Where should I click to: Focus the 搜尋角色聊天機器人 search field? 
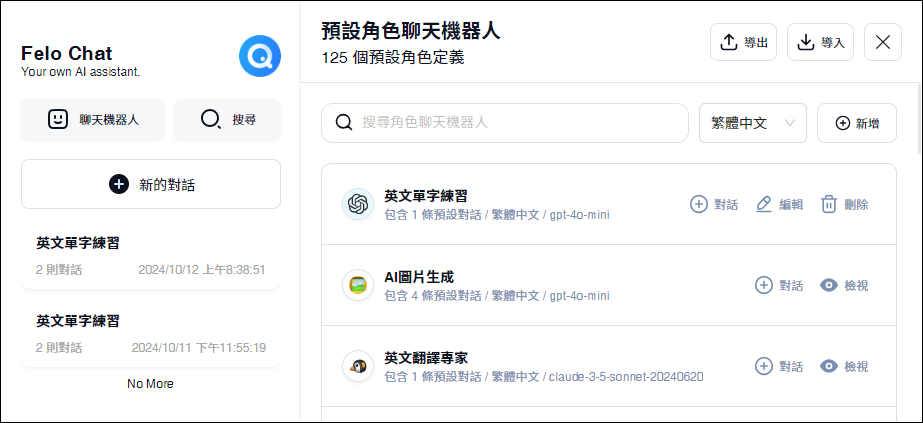(x=505, y=123)
